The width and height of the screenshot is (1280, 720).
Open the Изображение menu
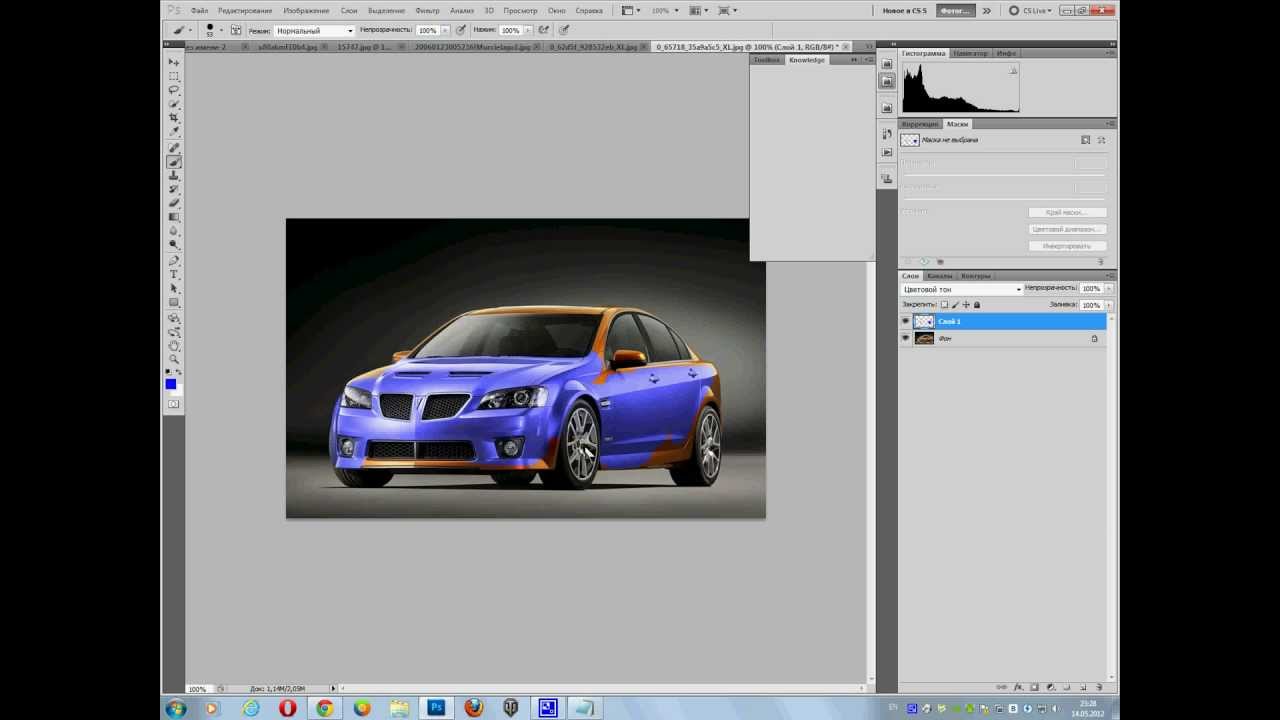pos(306,11)
